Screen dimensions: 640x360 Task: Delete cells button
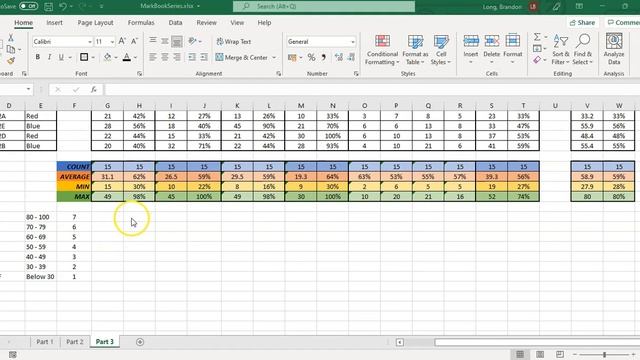tap(491, 50)
